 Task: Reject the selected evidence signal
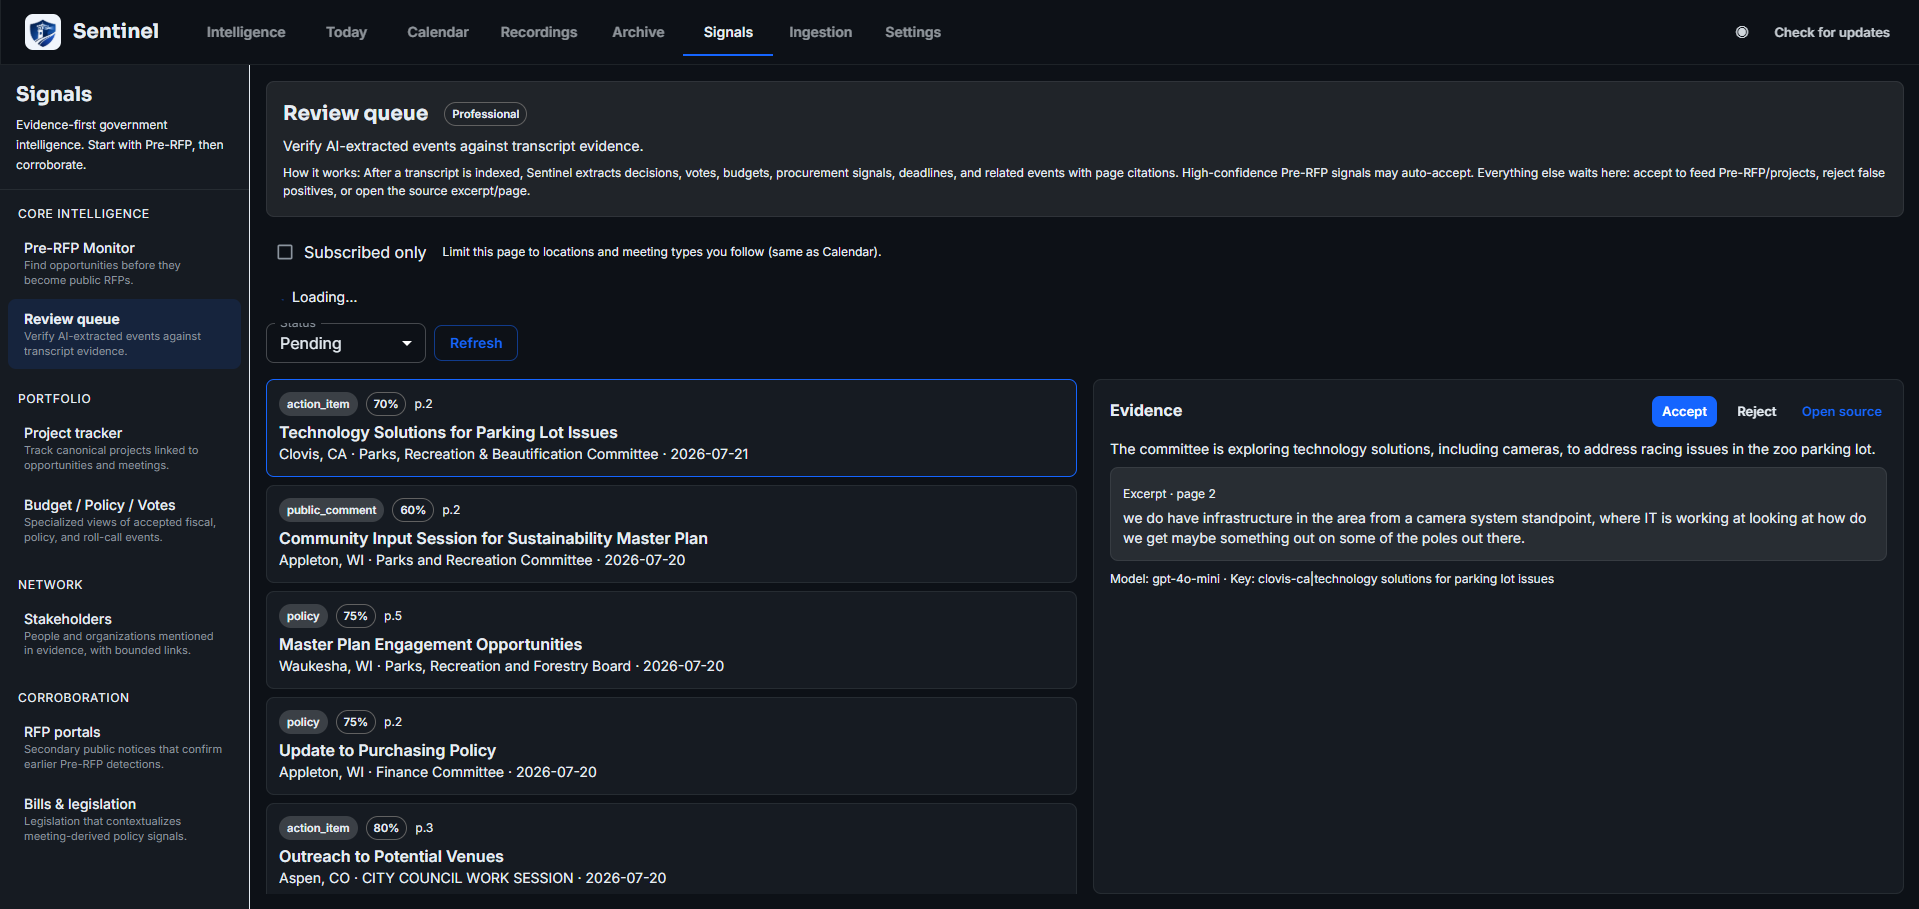(x=1756, y=411)
